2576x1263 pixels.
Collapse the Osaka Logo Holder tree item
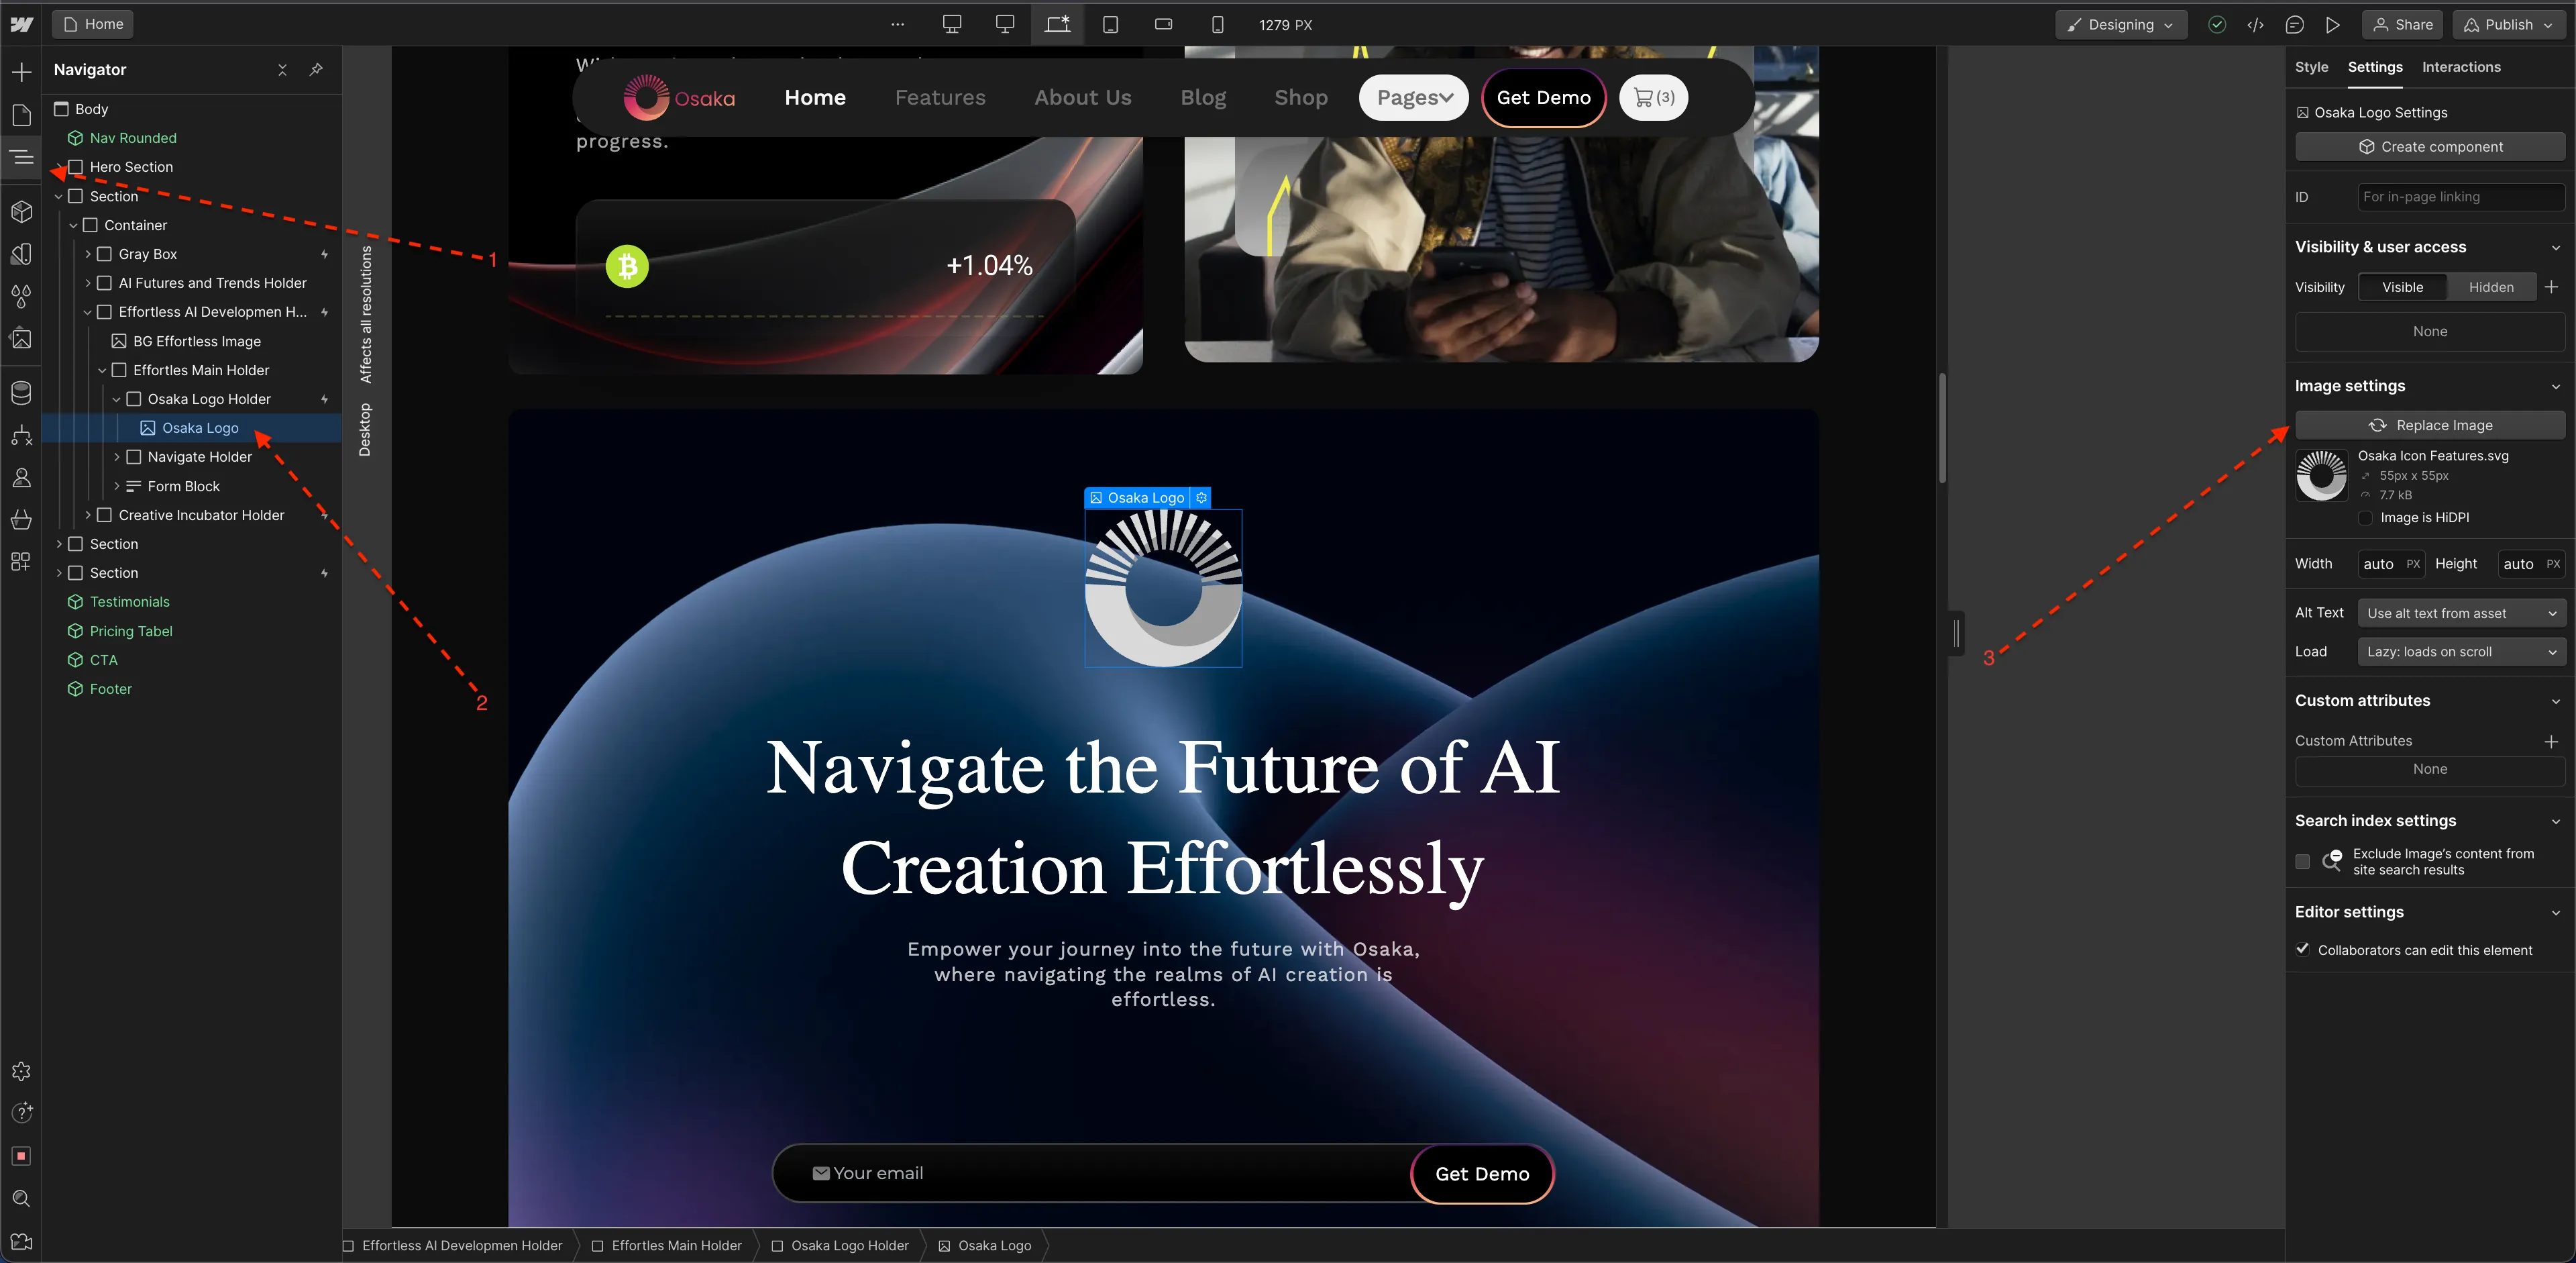[x=117, y=399]
